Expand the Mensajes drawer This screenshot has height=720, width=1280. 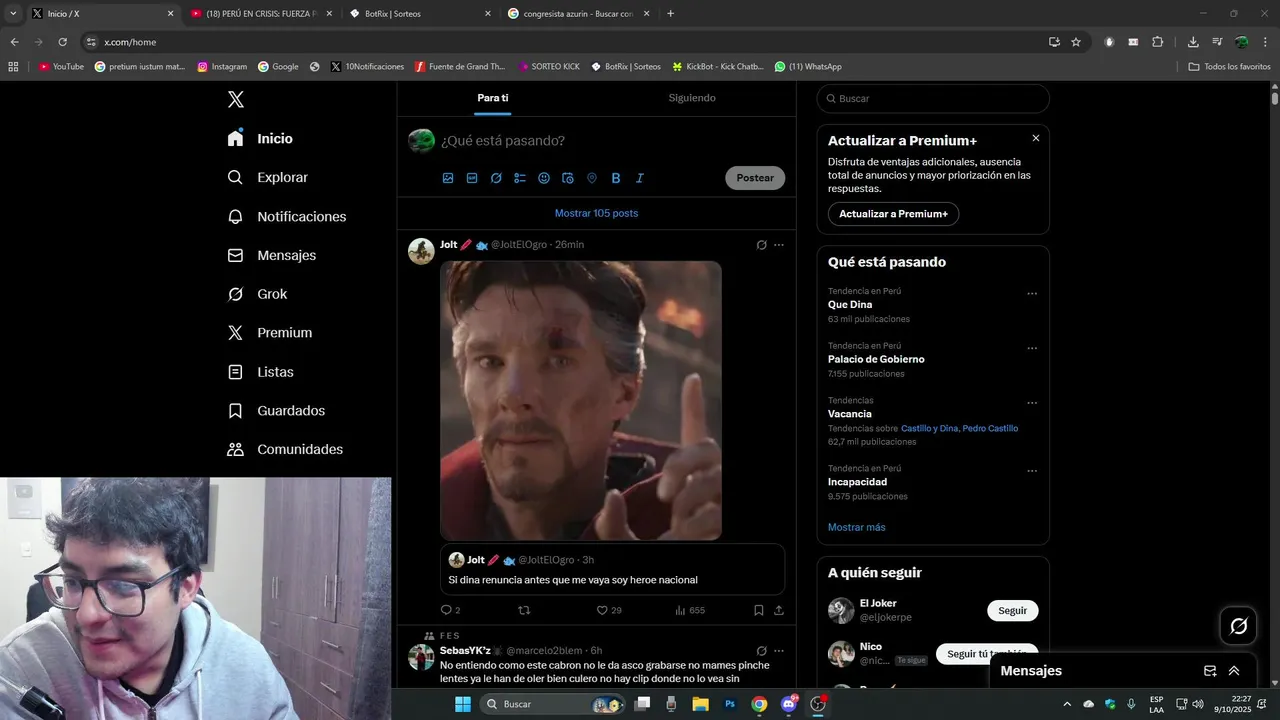1234,671
